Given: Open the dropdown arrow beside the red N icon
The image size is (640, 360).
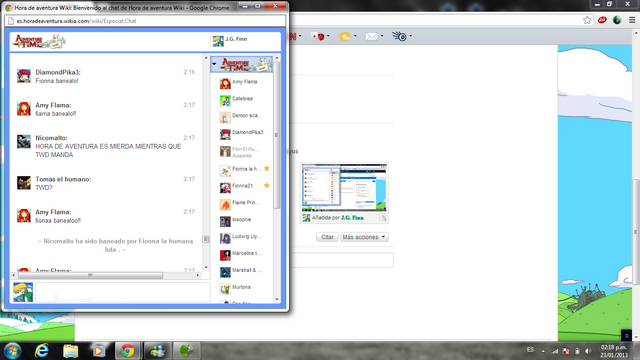Looking at the screenshot, I should [x=300, y=36].
